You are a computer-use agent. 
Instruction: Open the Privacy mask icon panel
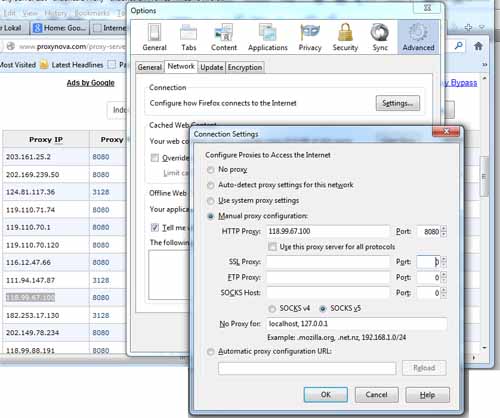click(310, 37)
